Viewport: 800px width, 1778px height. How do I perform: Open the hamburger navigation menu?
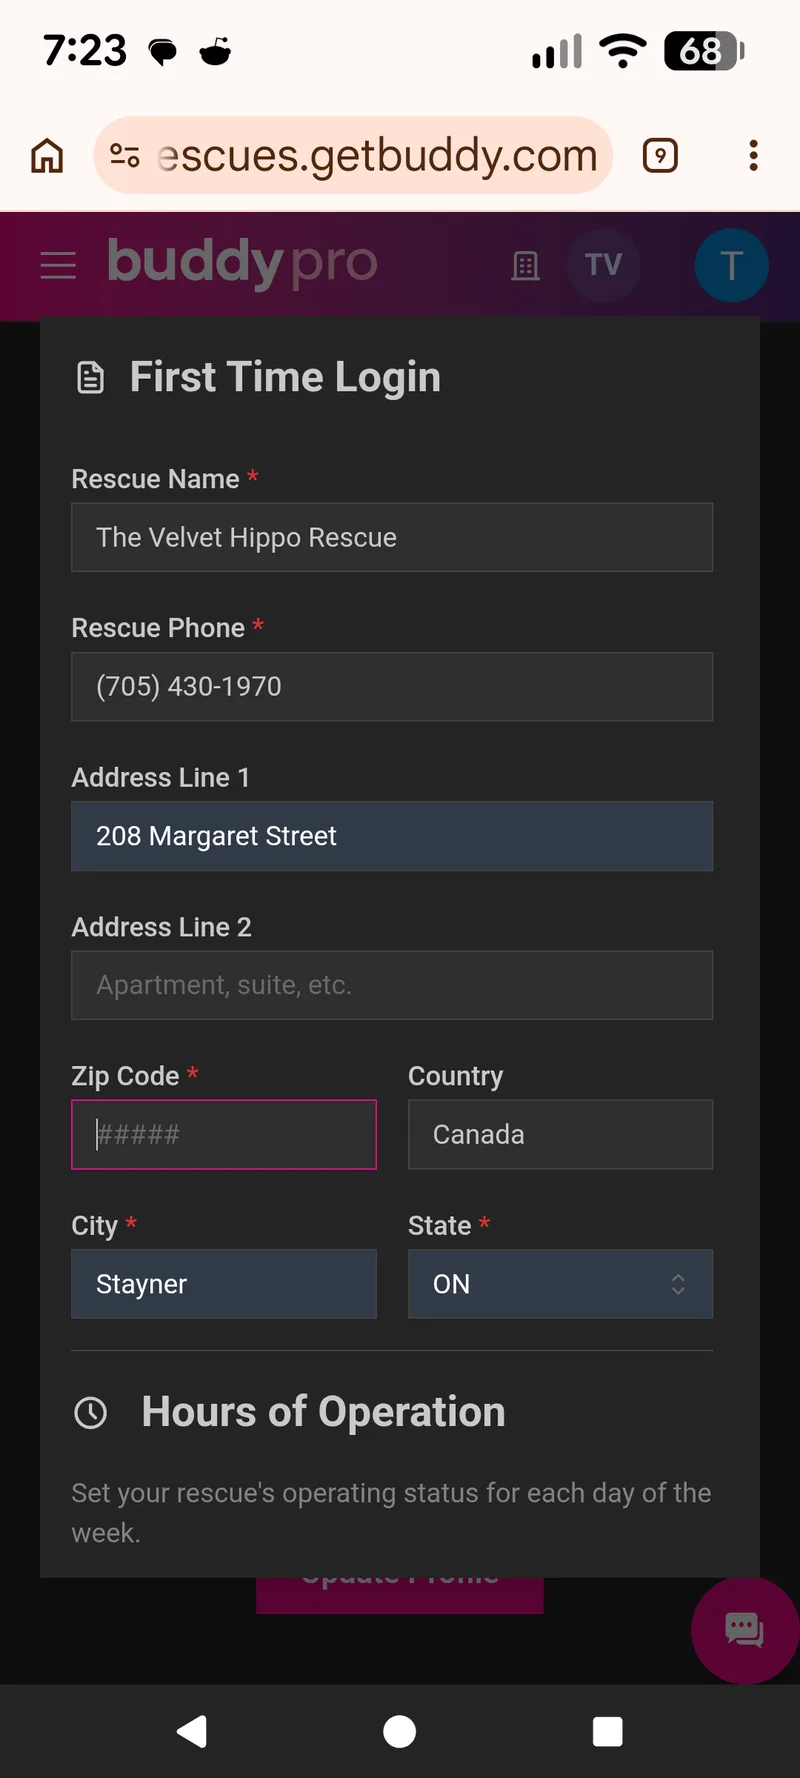(x=58, y=266)
